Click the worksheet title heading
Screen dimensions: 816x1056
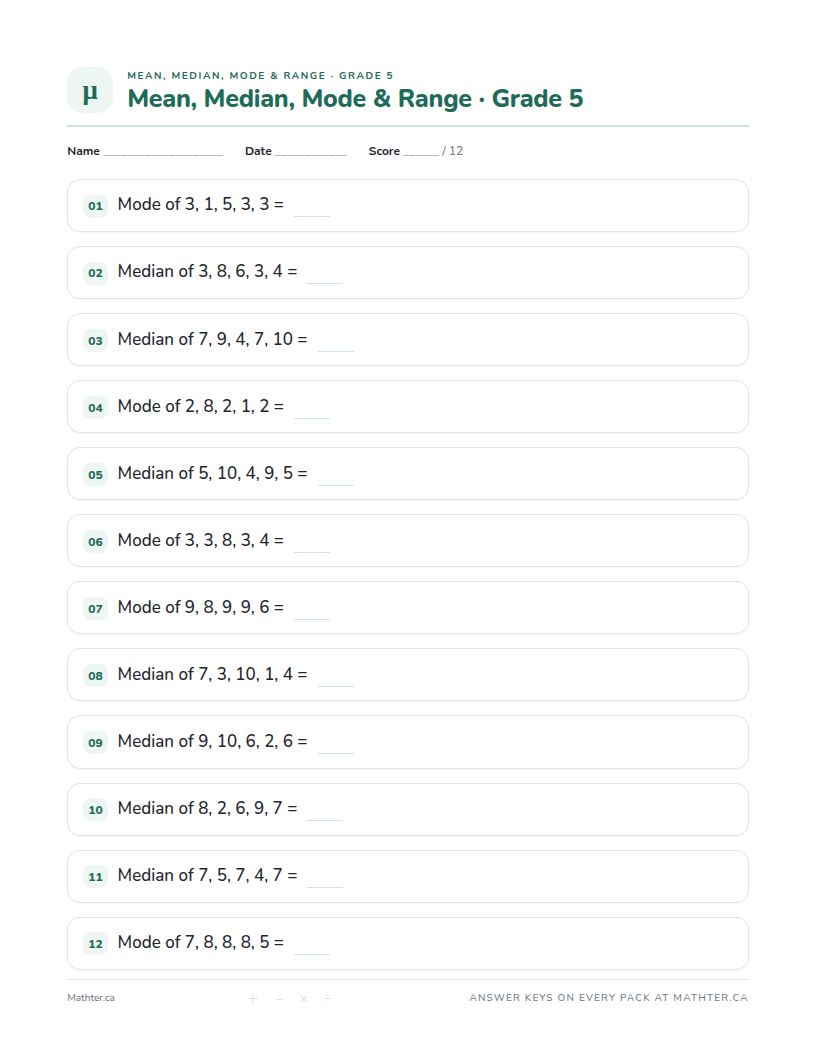(355, 98)
